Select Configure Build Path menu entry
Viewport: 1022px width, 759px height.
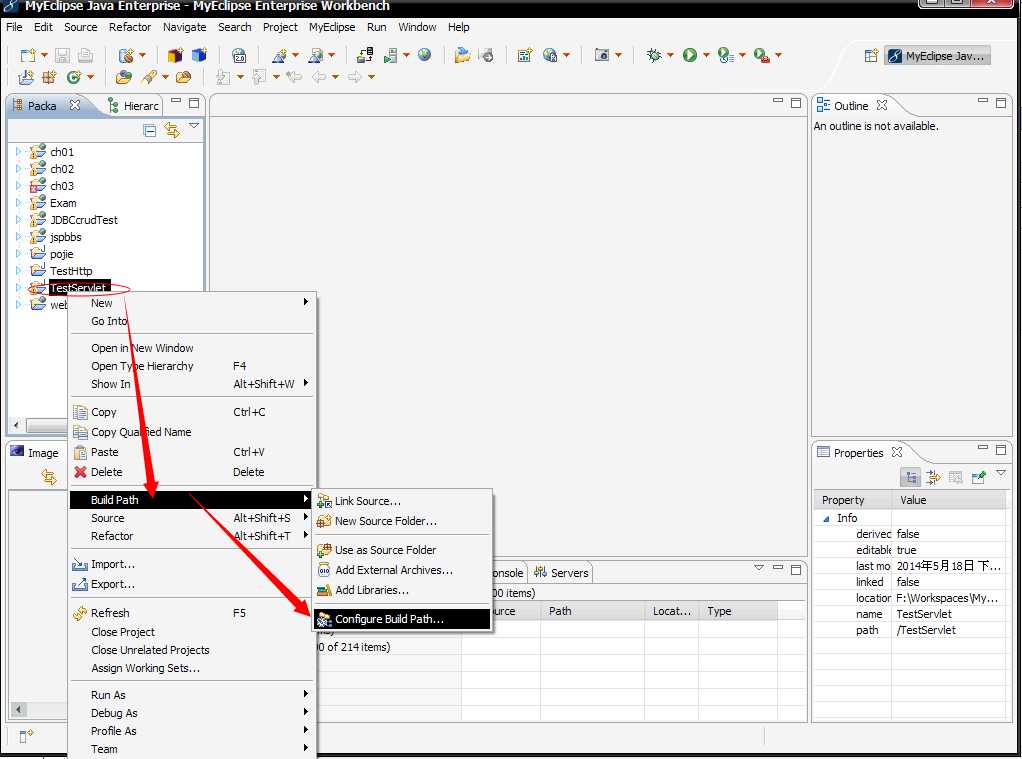402,619
